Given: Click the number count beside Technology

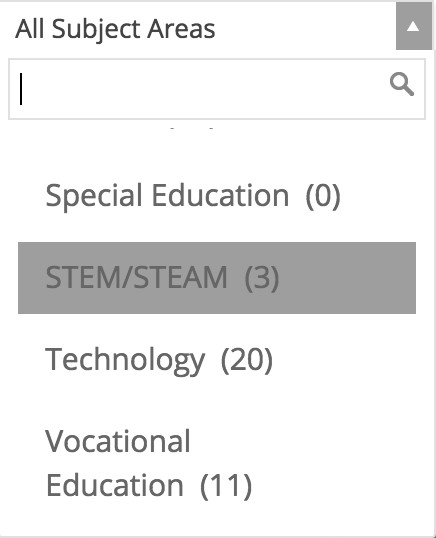Looking at the screenshot, I should pyautogui.click(x=247, y=360).
